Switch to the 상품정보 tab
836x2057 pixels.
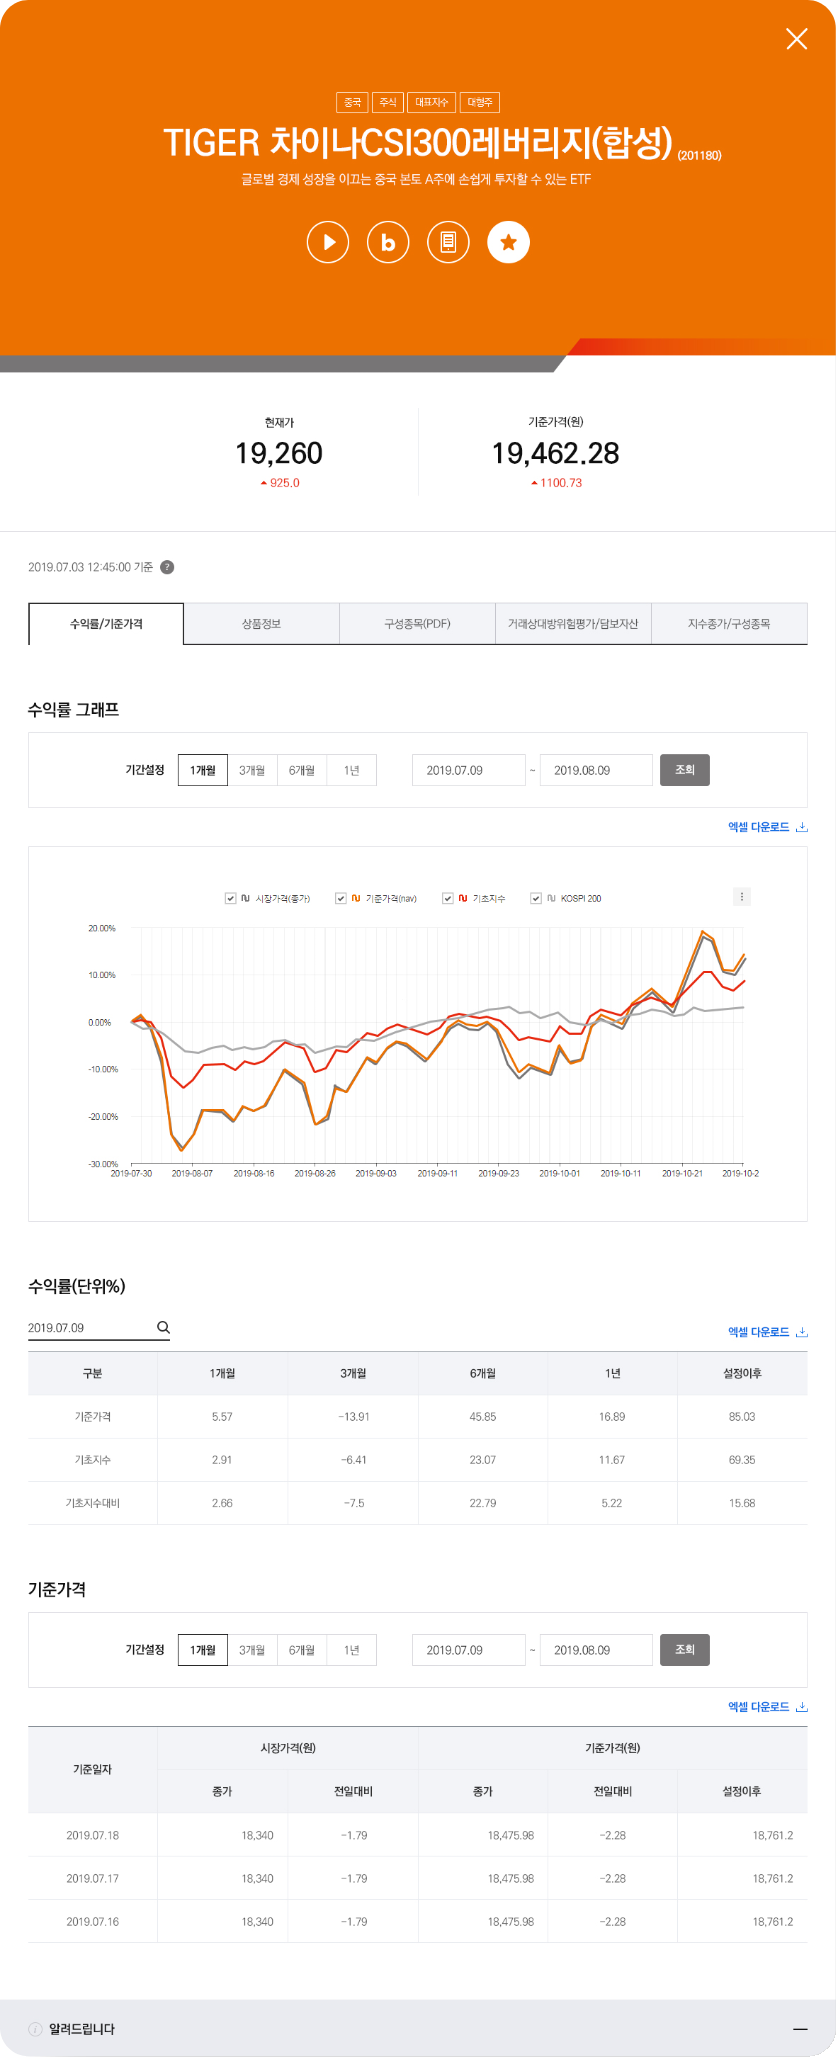pyautogui.click(x=261, y=623)
